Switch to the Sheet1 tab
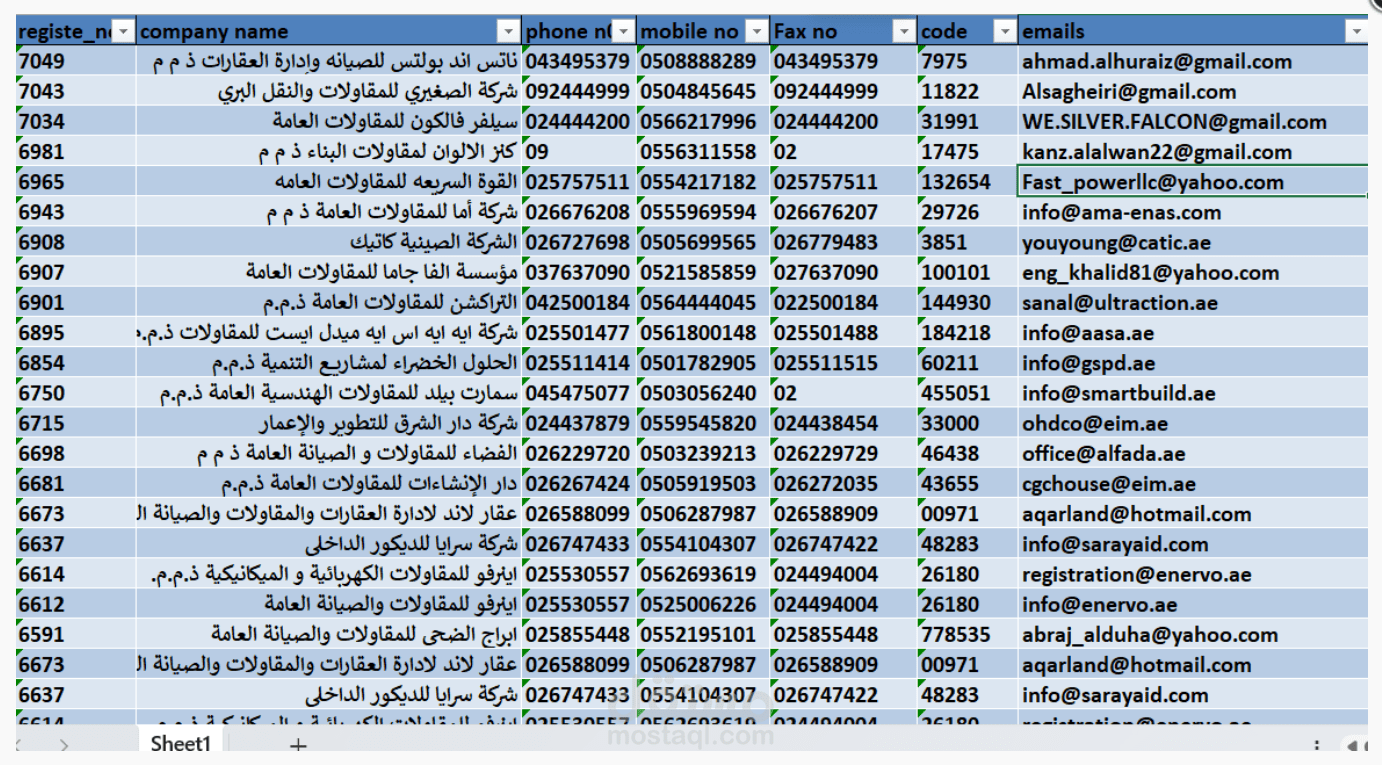 pos(180,744)
